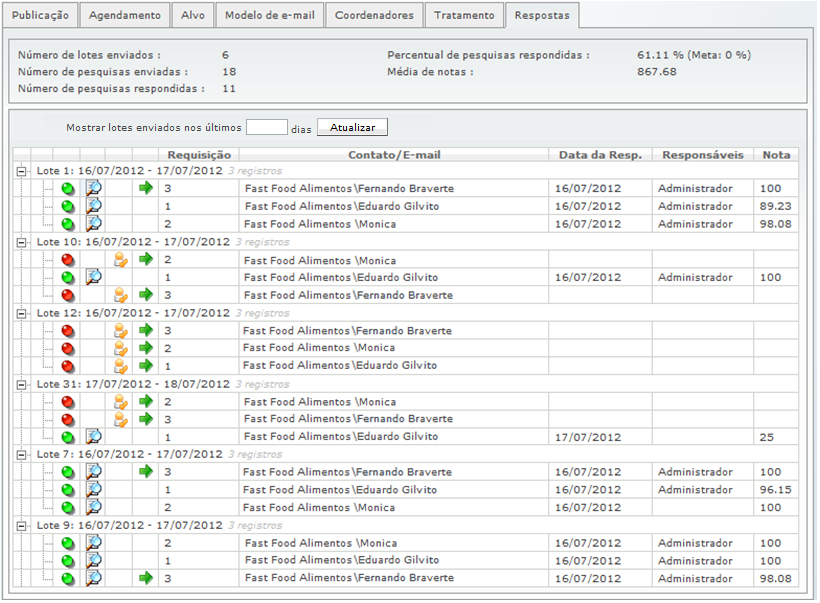820x603 pixels.
Task: Click user edit icon for Eduardo Gilvito in Lote 12
Action: pyautogui.click(x=120, y=366)
